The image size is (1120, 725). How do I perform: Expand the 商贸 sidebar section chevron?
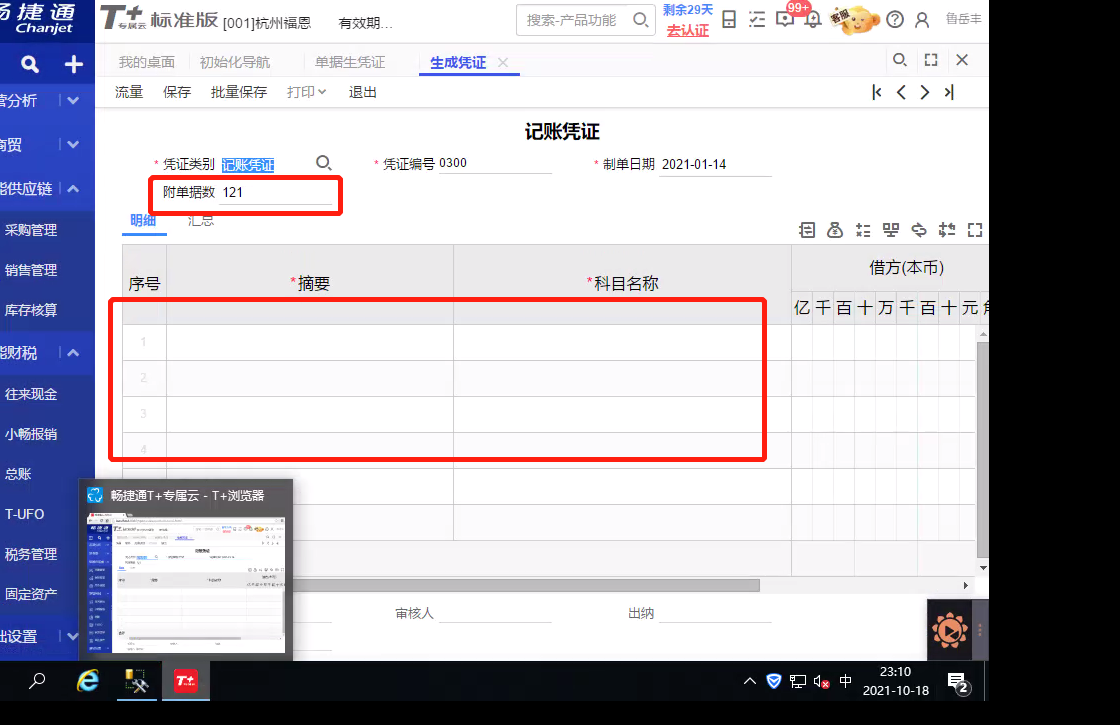pyautogui.click(x=73, y=144)
